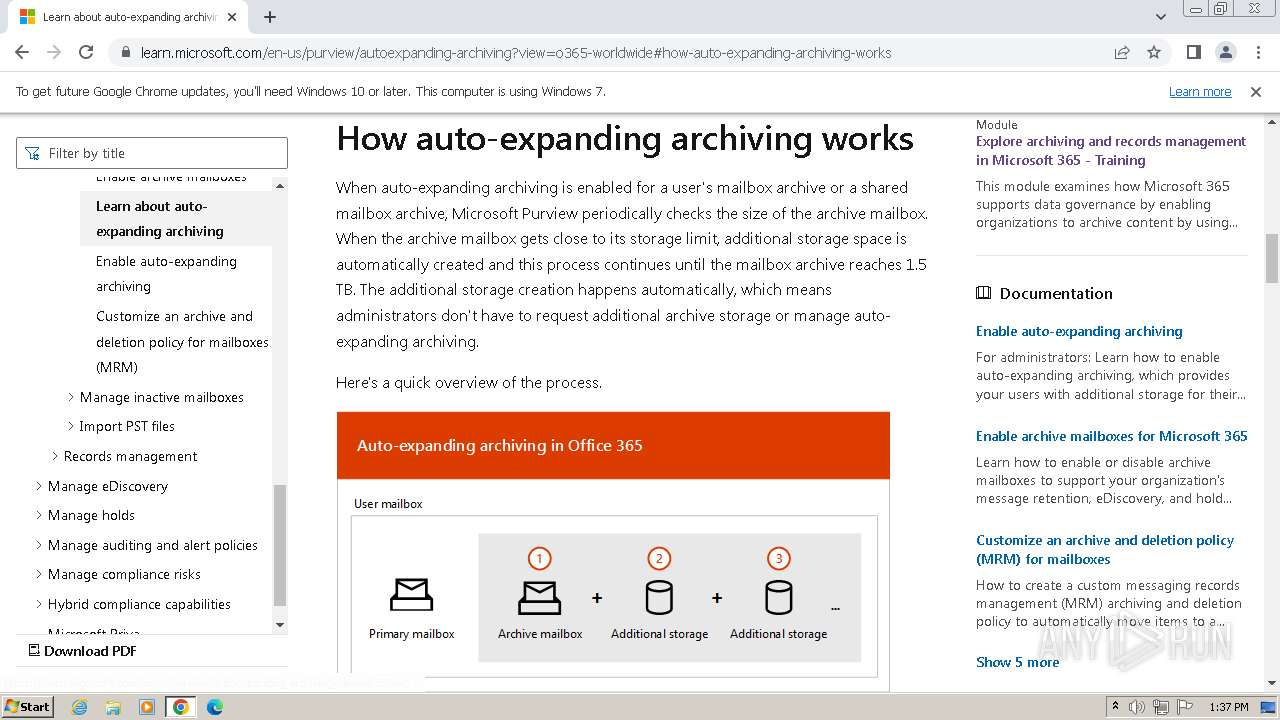Viewport: 1280px width, 720px height.
Task: Open Windows Media Player from the taskbar
Action: [x=147, y=707]
